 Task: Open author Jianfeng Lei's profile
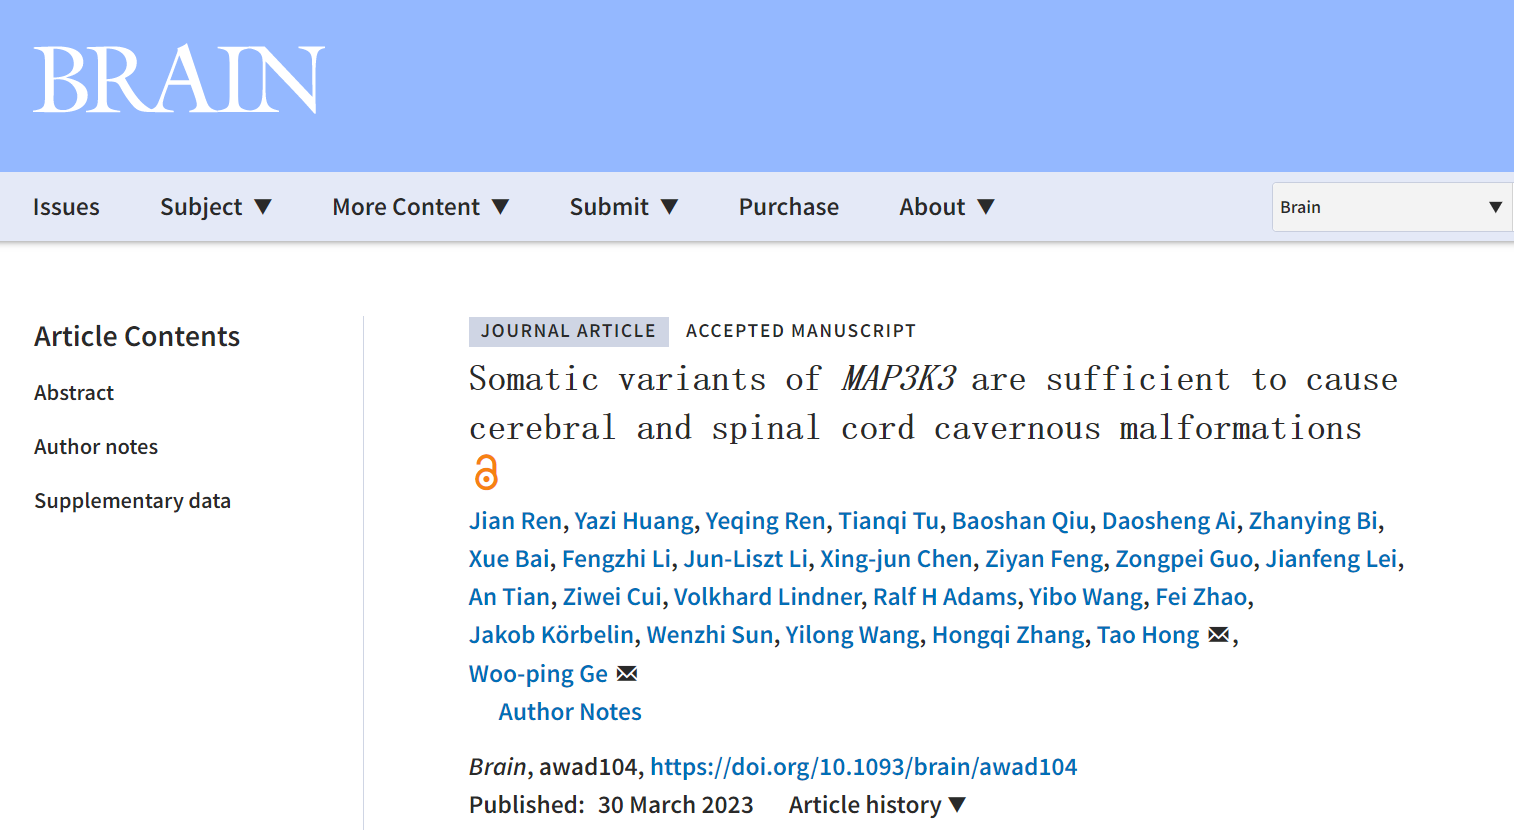pyautogui.click(x=1332, y=559)
